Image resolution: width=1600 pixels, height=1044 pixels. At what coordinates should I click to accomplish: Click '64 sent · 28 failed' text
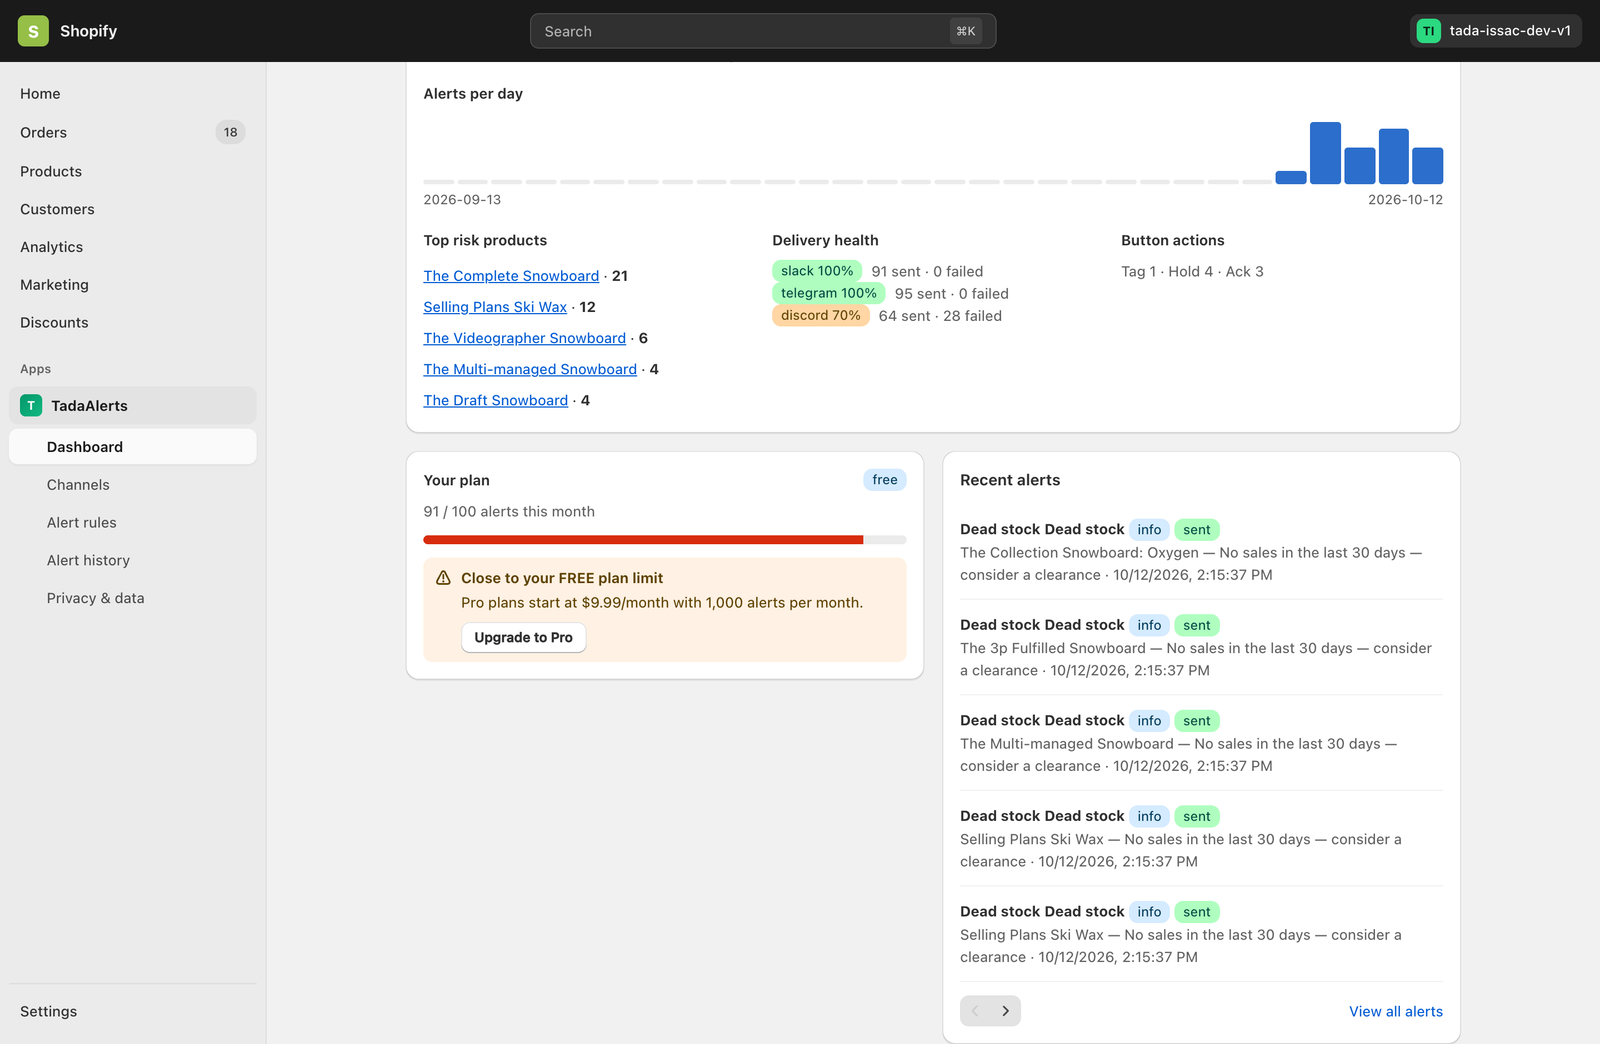tap(940, 316)
